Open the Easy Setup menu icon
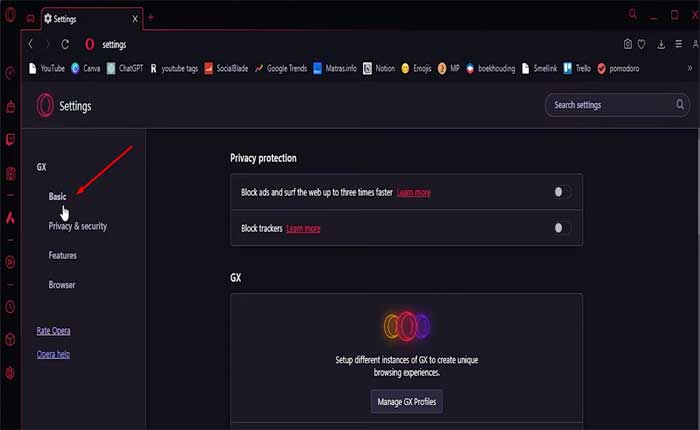 679,44
